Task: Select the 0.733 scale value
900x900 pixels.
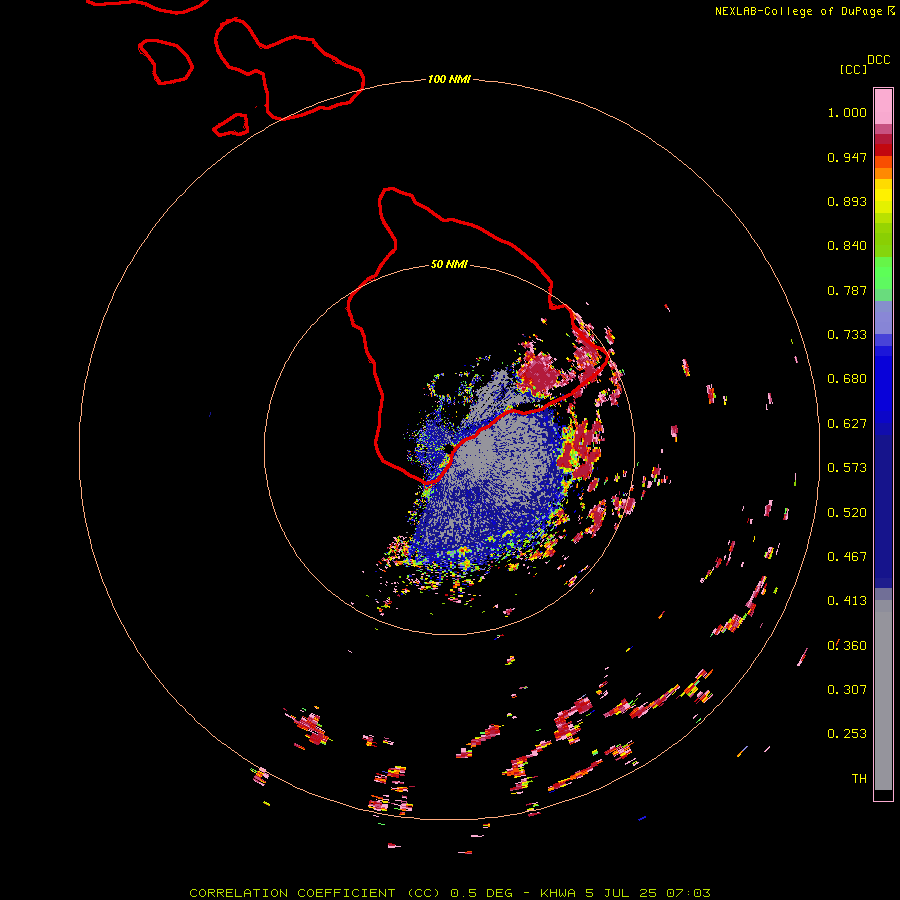Action: point(847,335)
